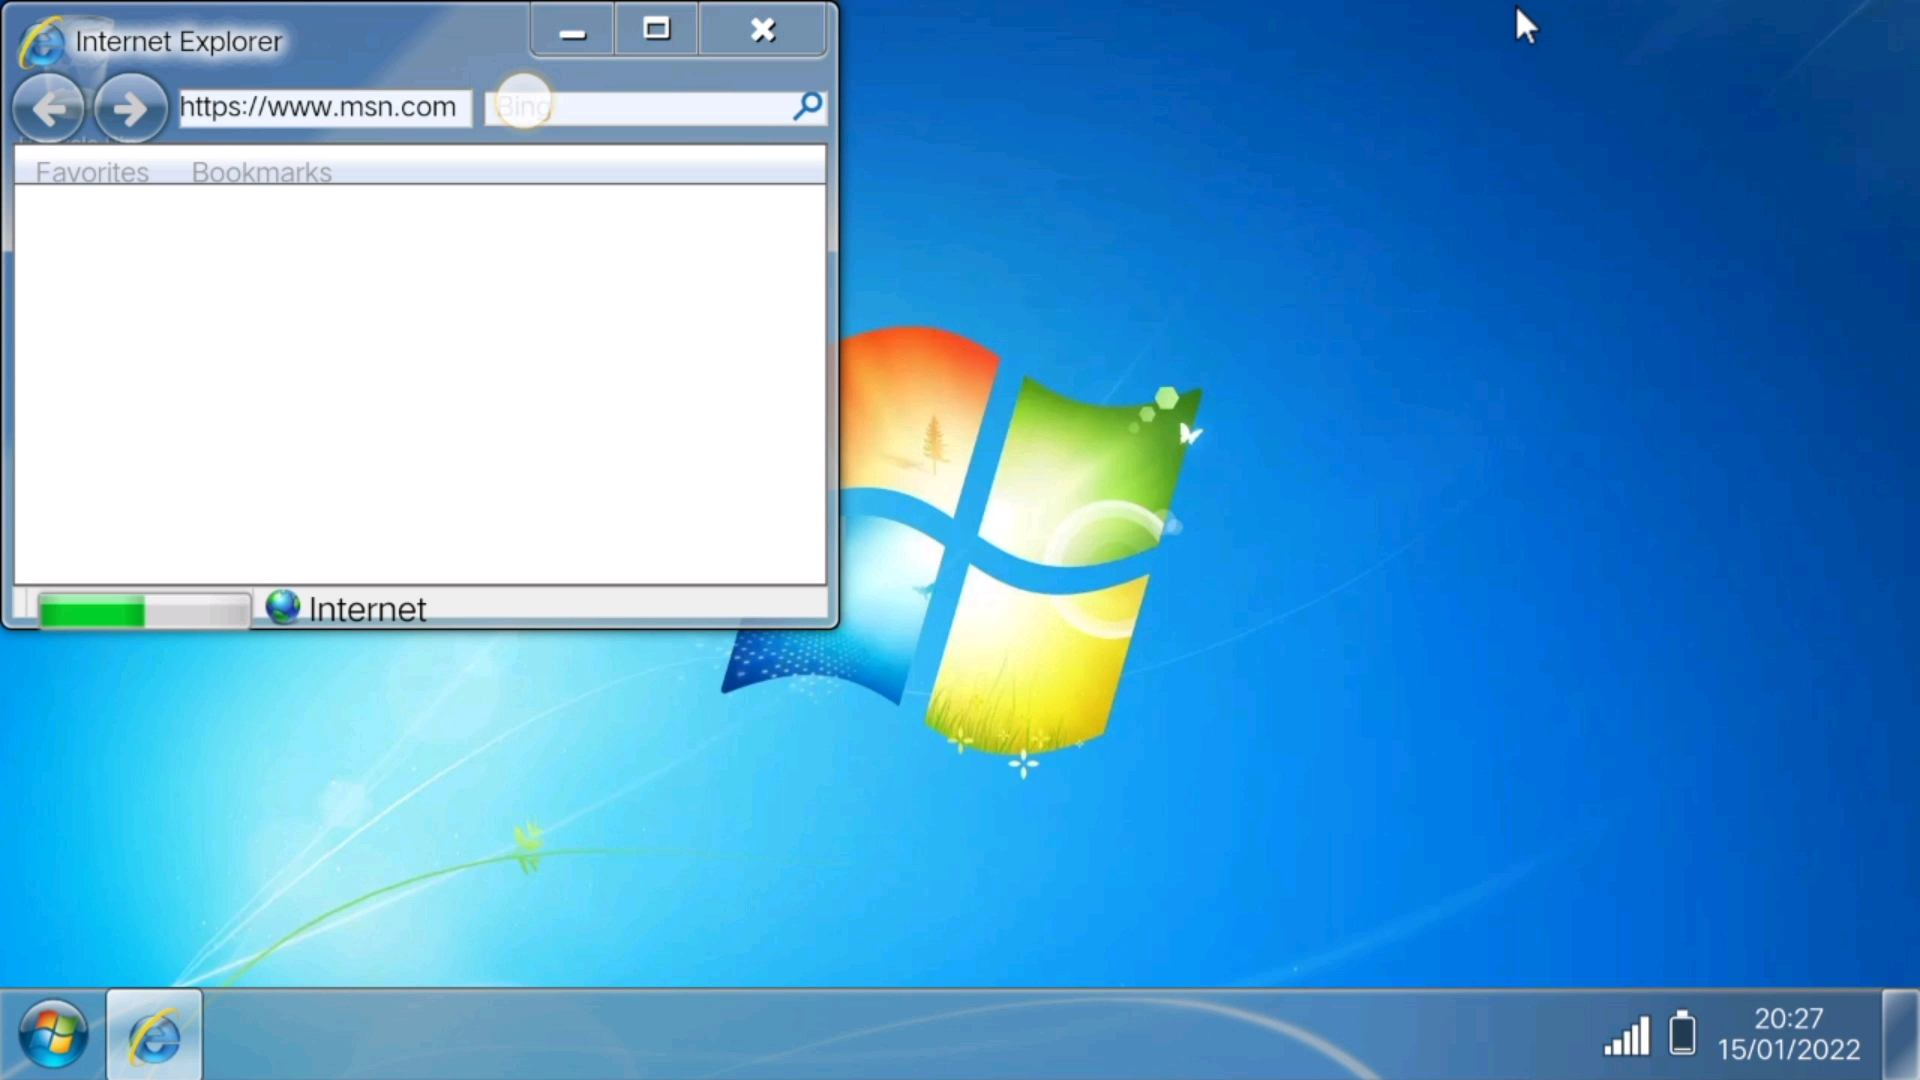
Task: Click the clock showing 20:27
Action: pyautogui.click(x=1788, y=1019)
